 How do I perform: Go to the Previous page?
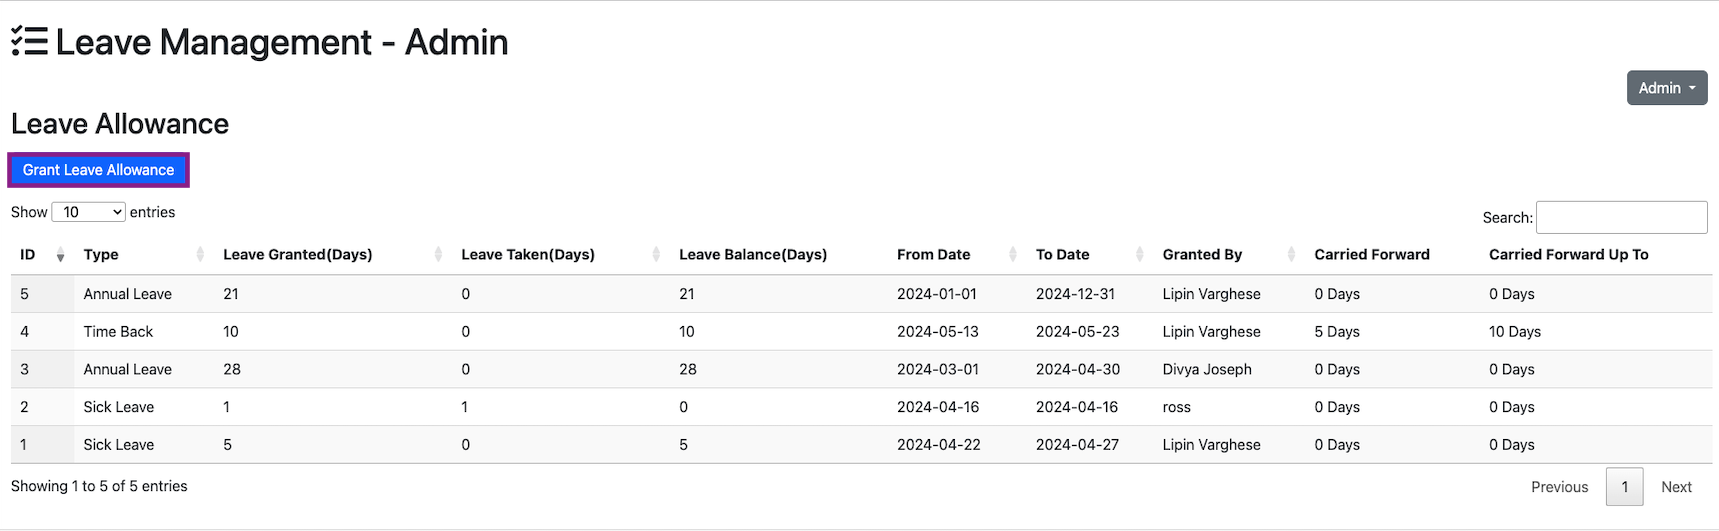coord(1559,487)
